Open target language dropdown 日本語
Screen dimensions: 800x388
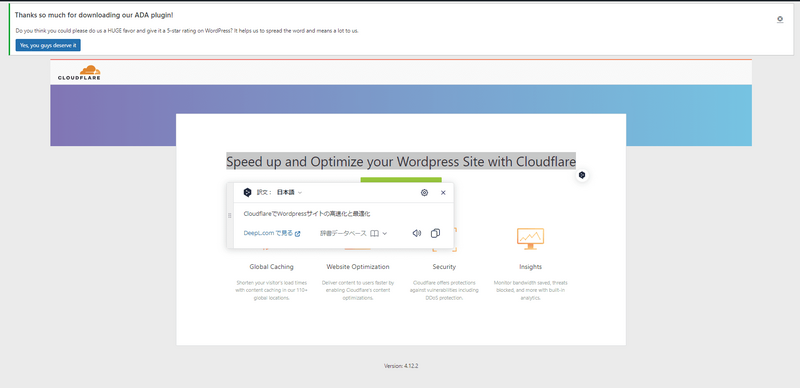(289, 192)
